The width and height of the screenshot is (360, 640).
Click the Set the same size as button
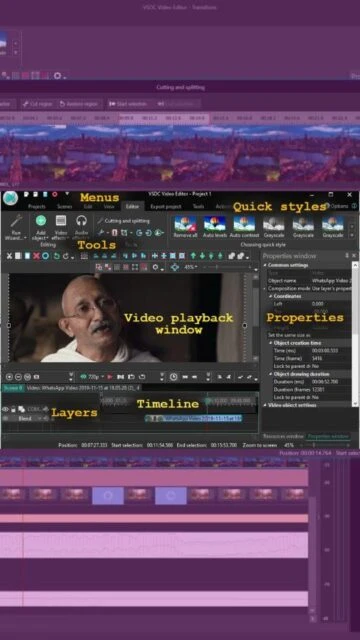pos(289,335)
